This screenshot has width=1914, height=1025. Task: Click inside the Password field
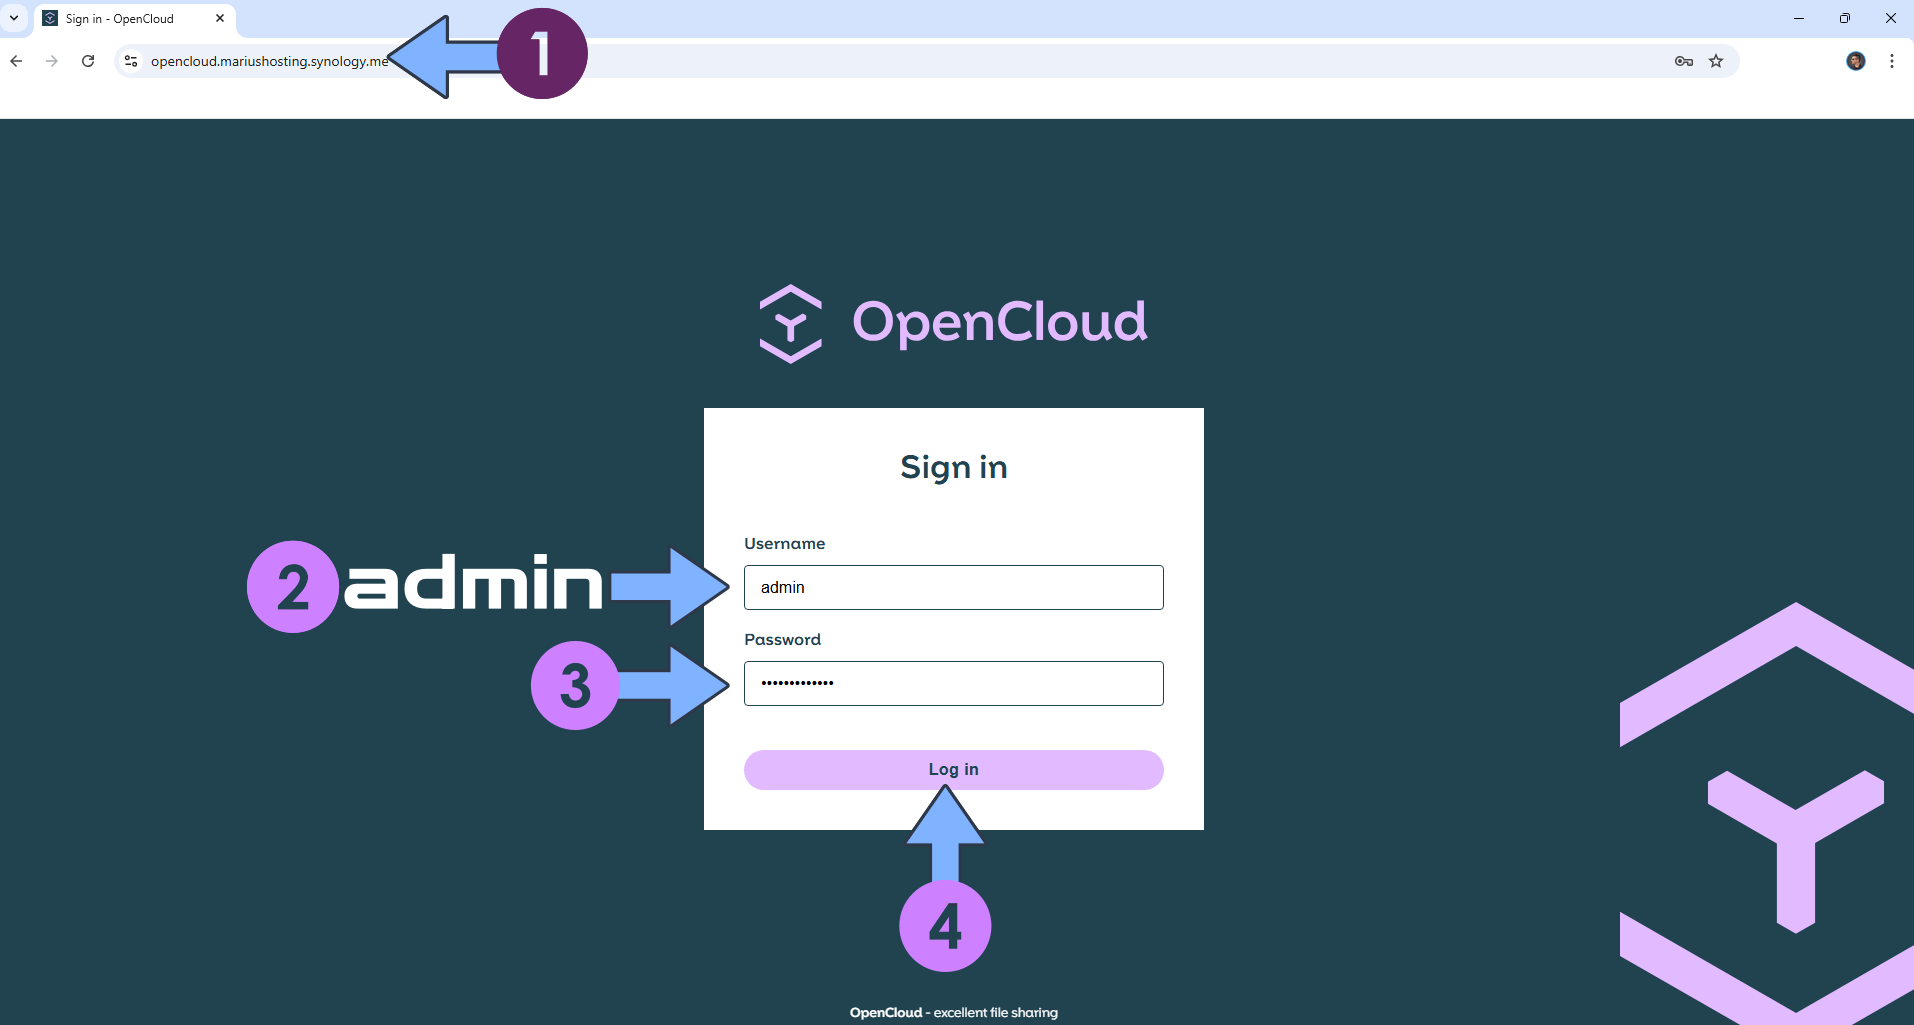click(x=953, y=683)
